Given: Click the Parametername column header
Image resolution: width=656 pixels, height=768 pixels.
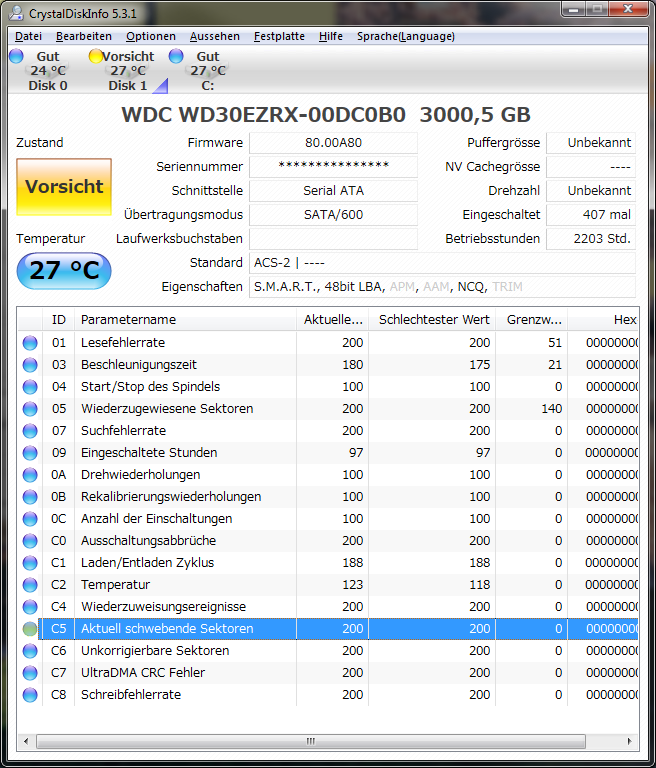Looking at the screenshot, I should click(x=185, y=320).
